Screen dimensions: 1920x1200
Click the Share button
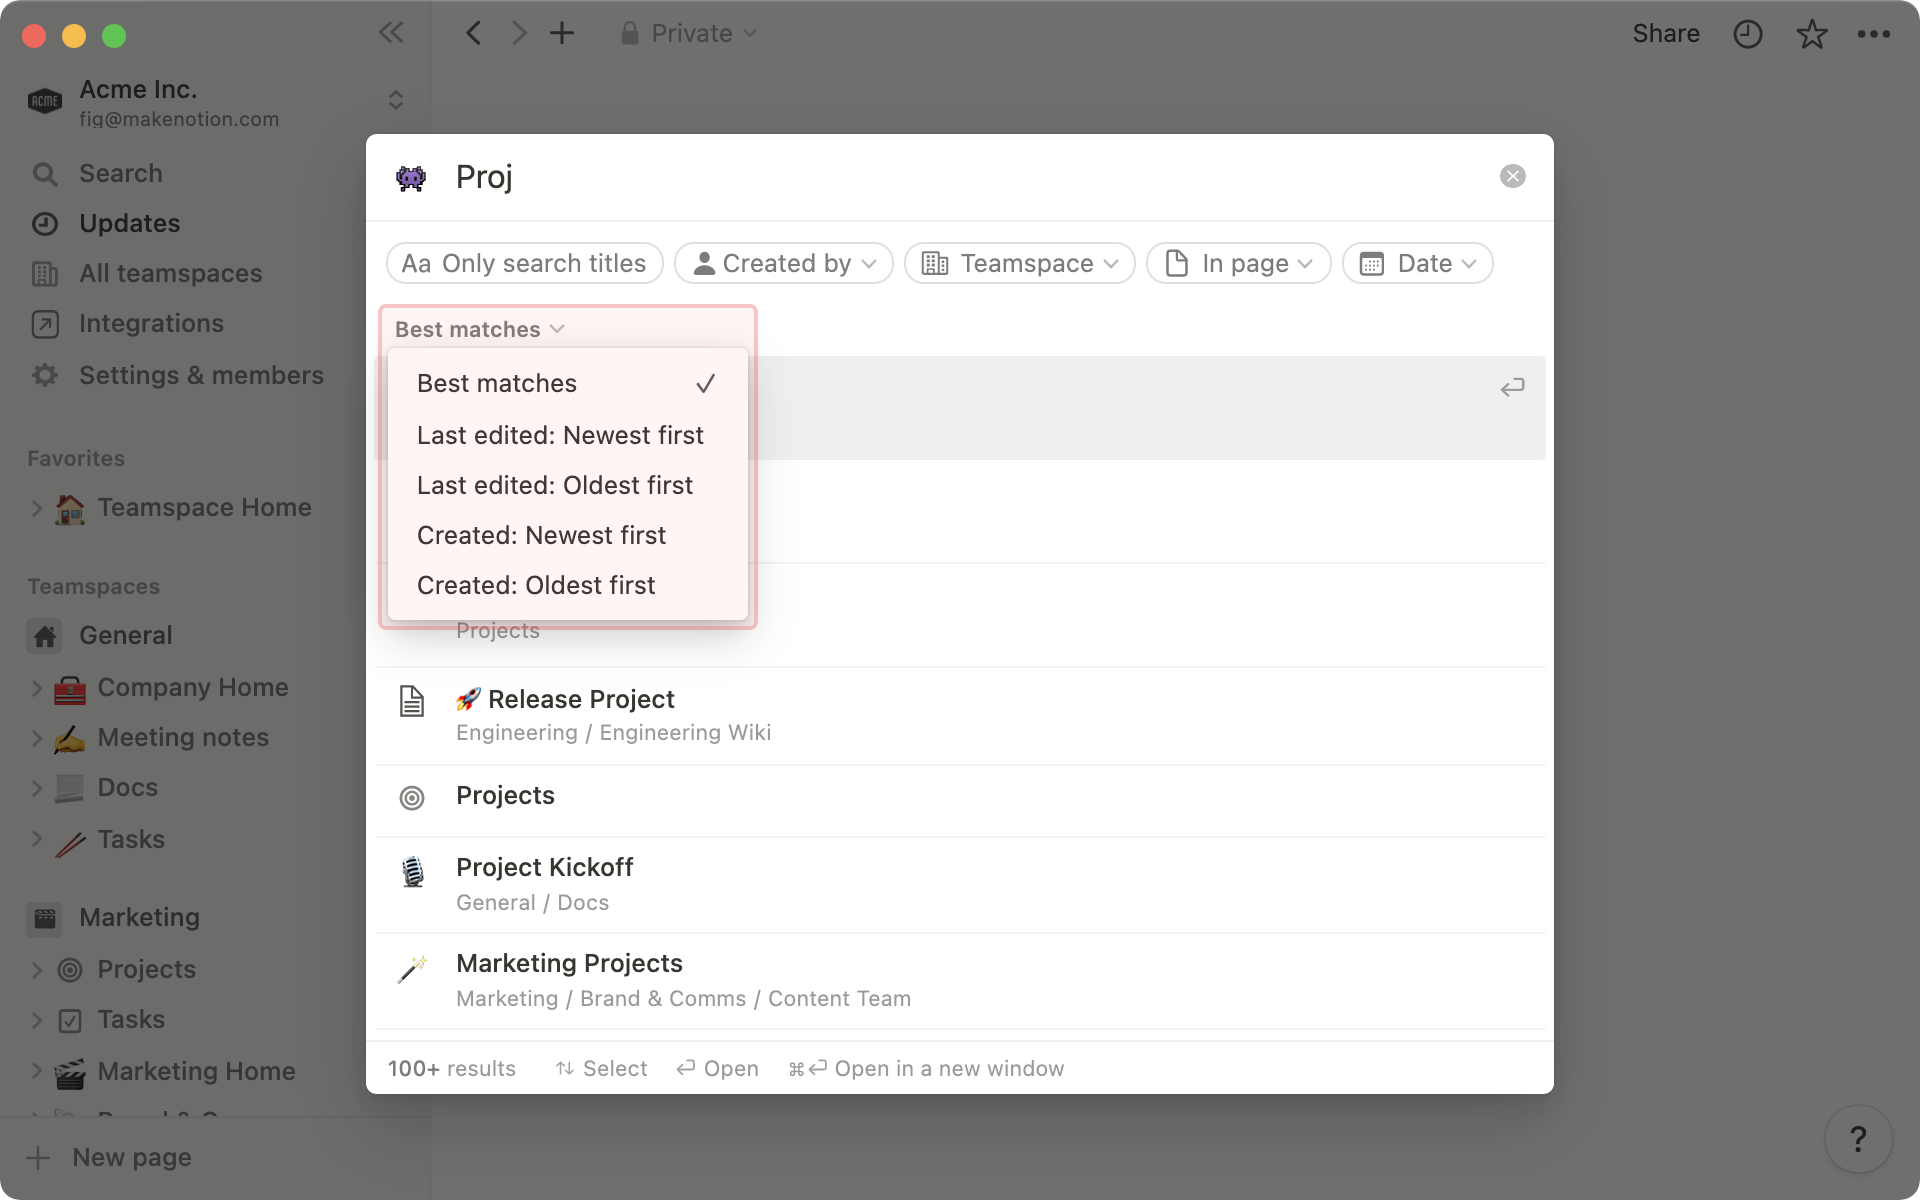pos(1665,34)
